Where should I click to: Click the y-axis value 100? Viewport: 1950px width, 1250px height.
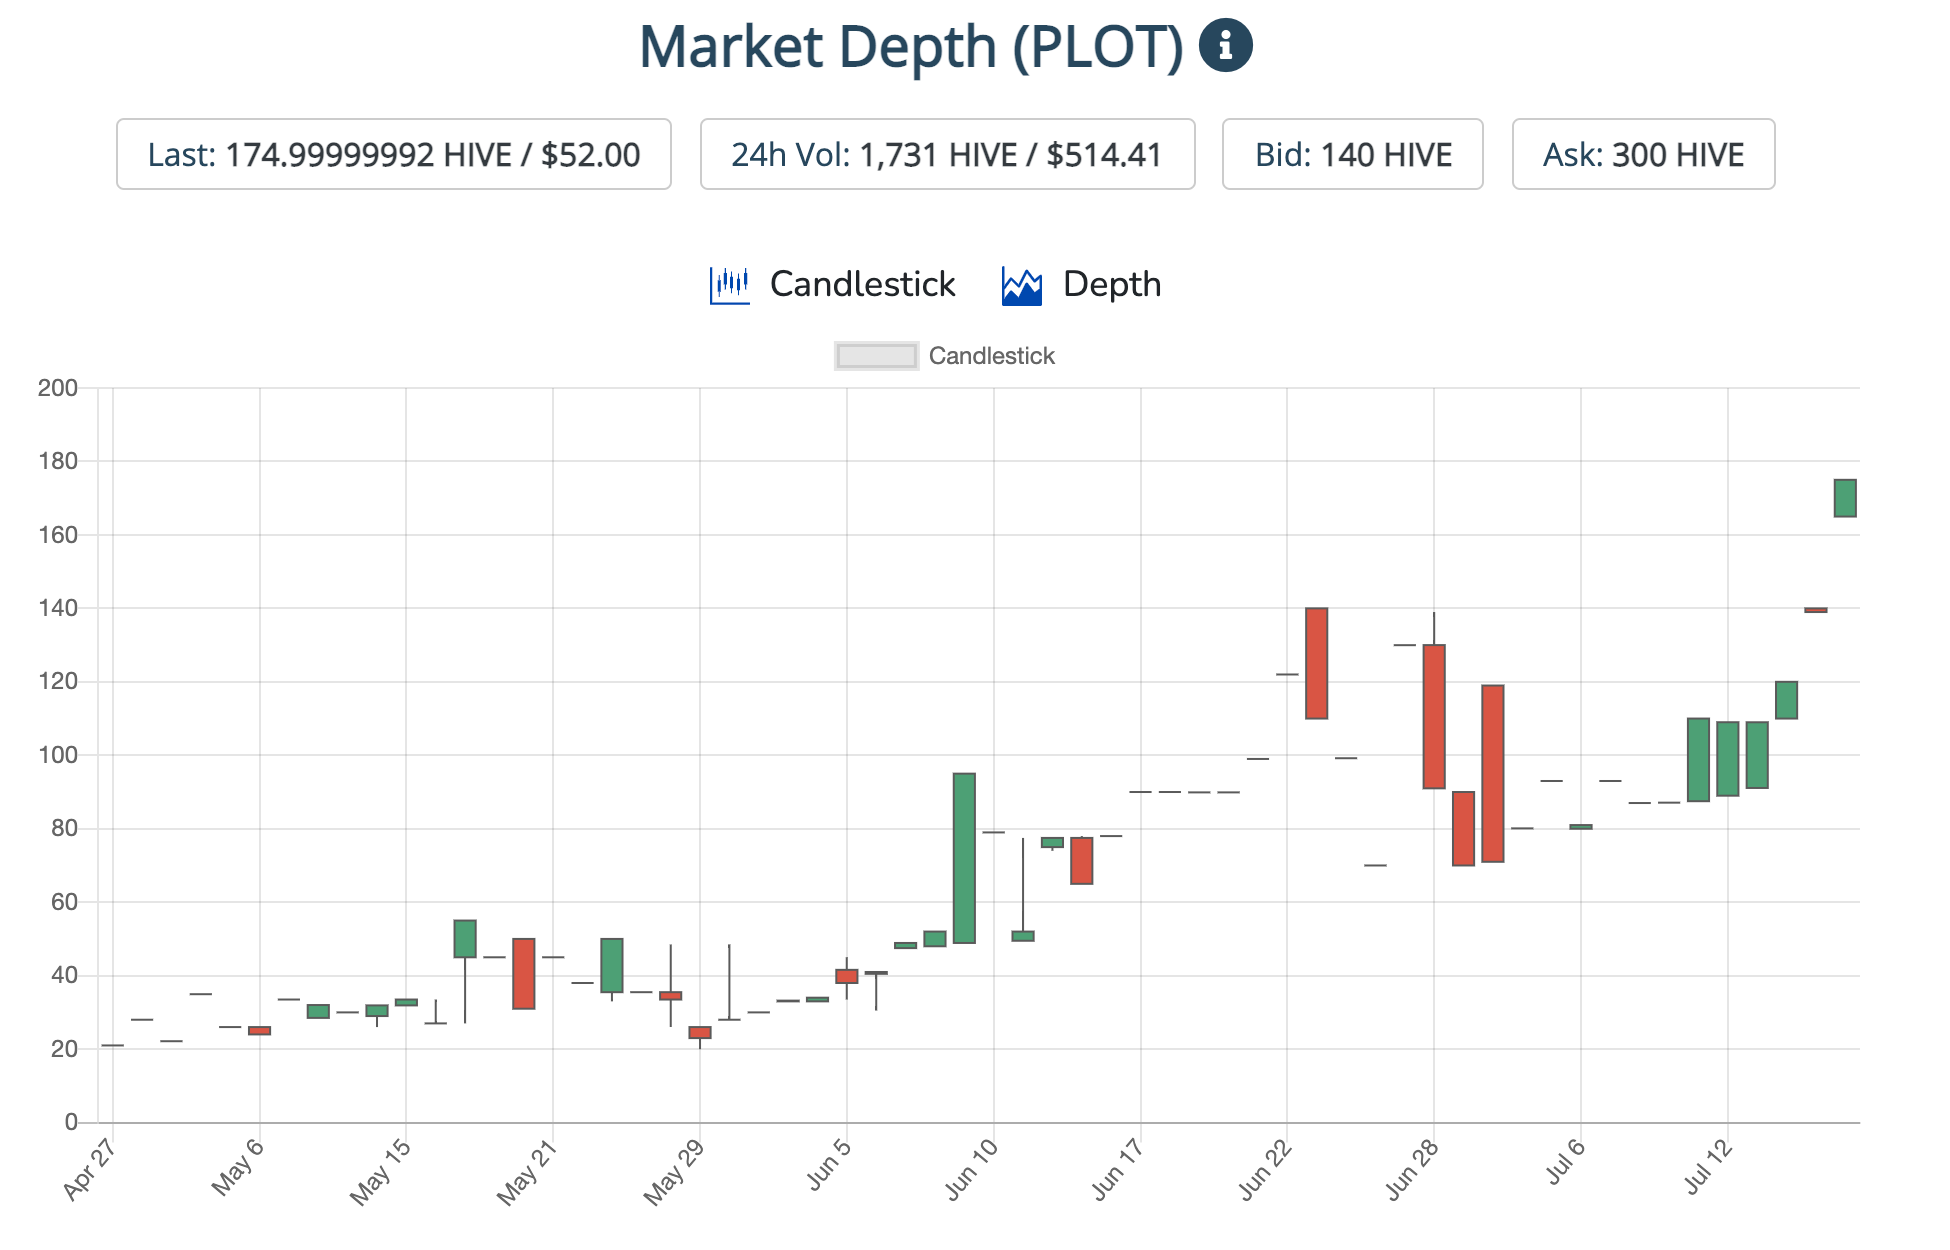tap(58, 755)
